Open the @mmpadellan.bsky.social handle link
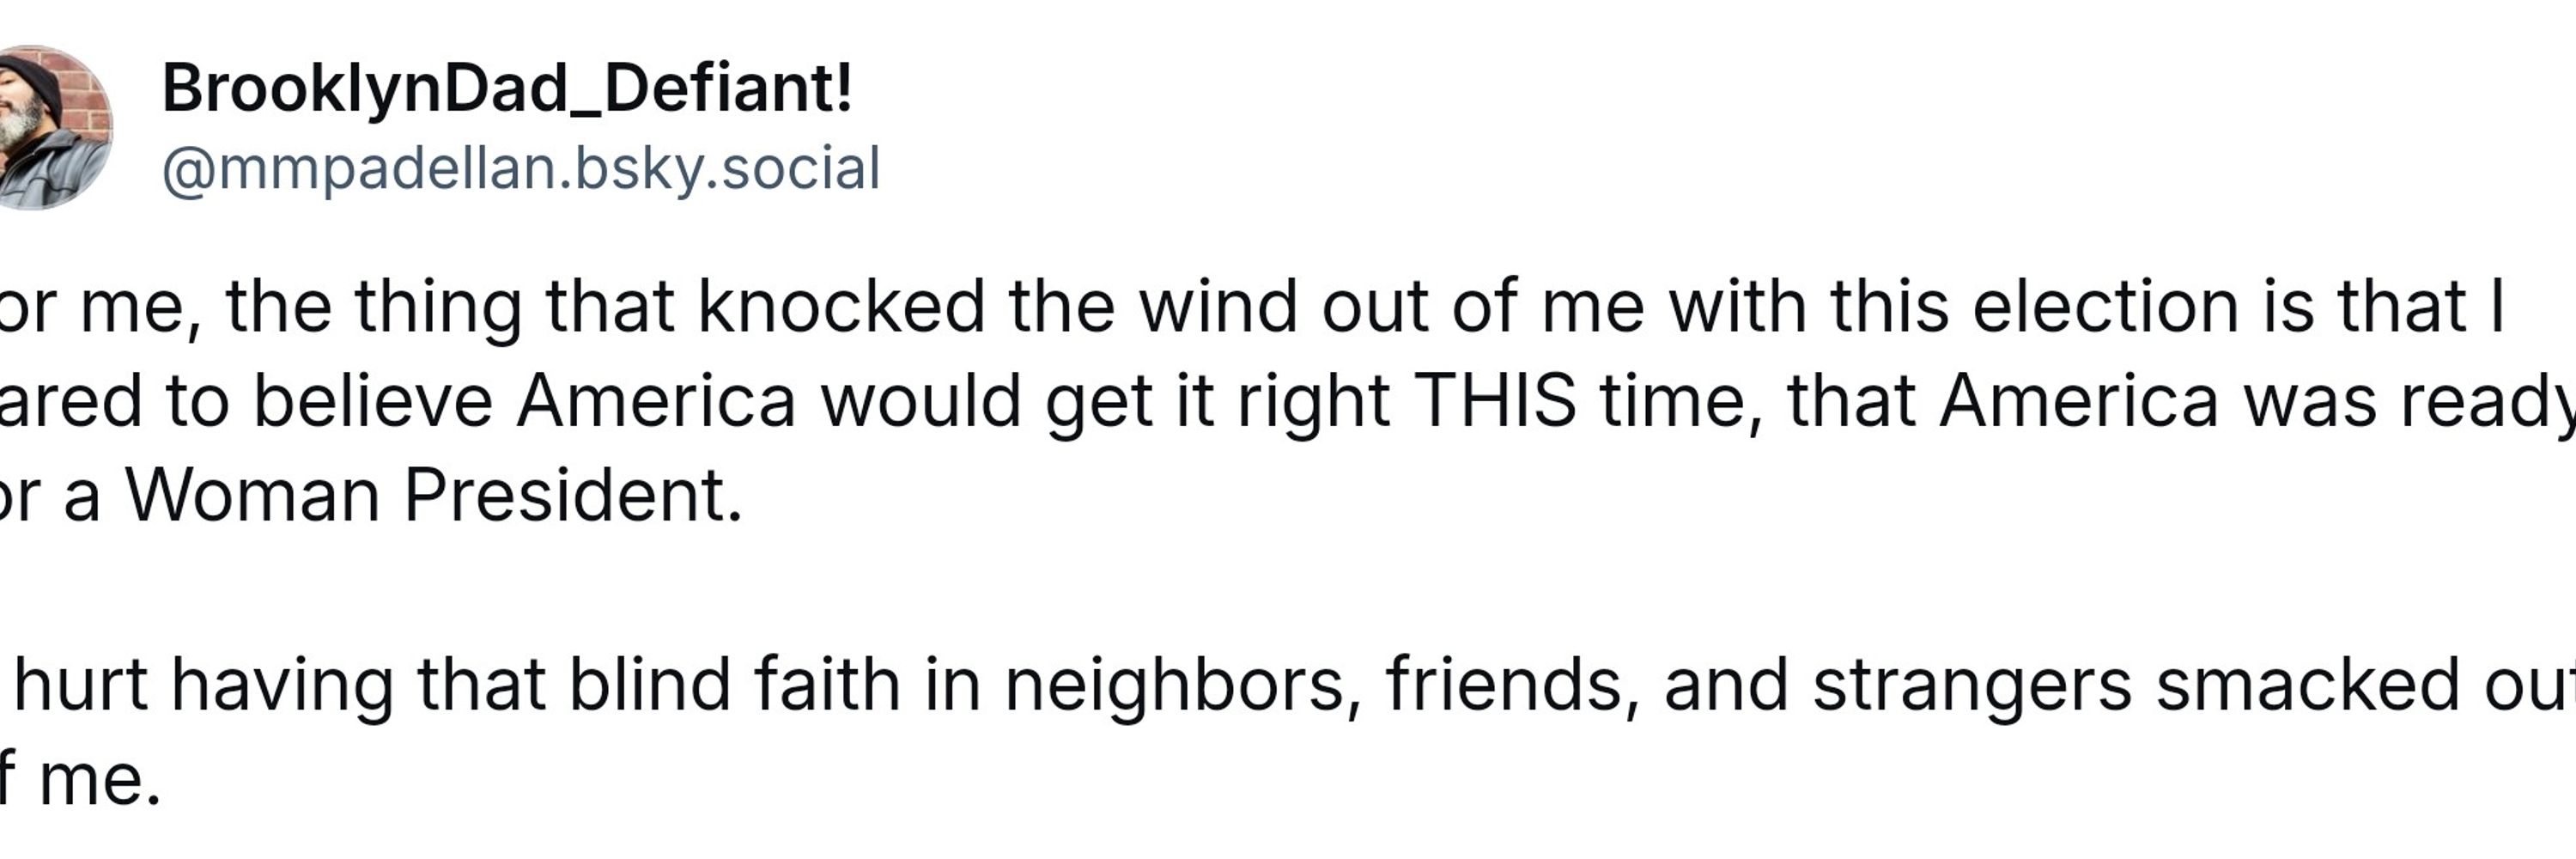The height and width of the screenshot is (859, 2576). 521,168
